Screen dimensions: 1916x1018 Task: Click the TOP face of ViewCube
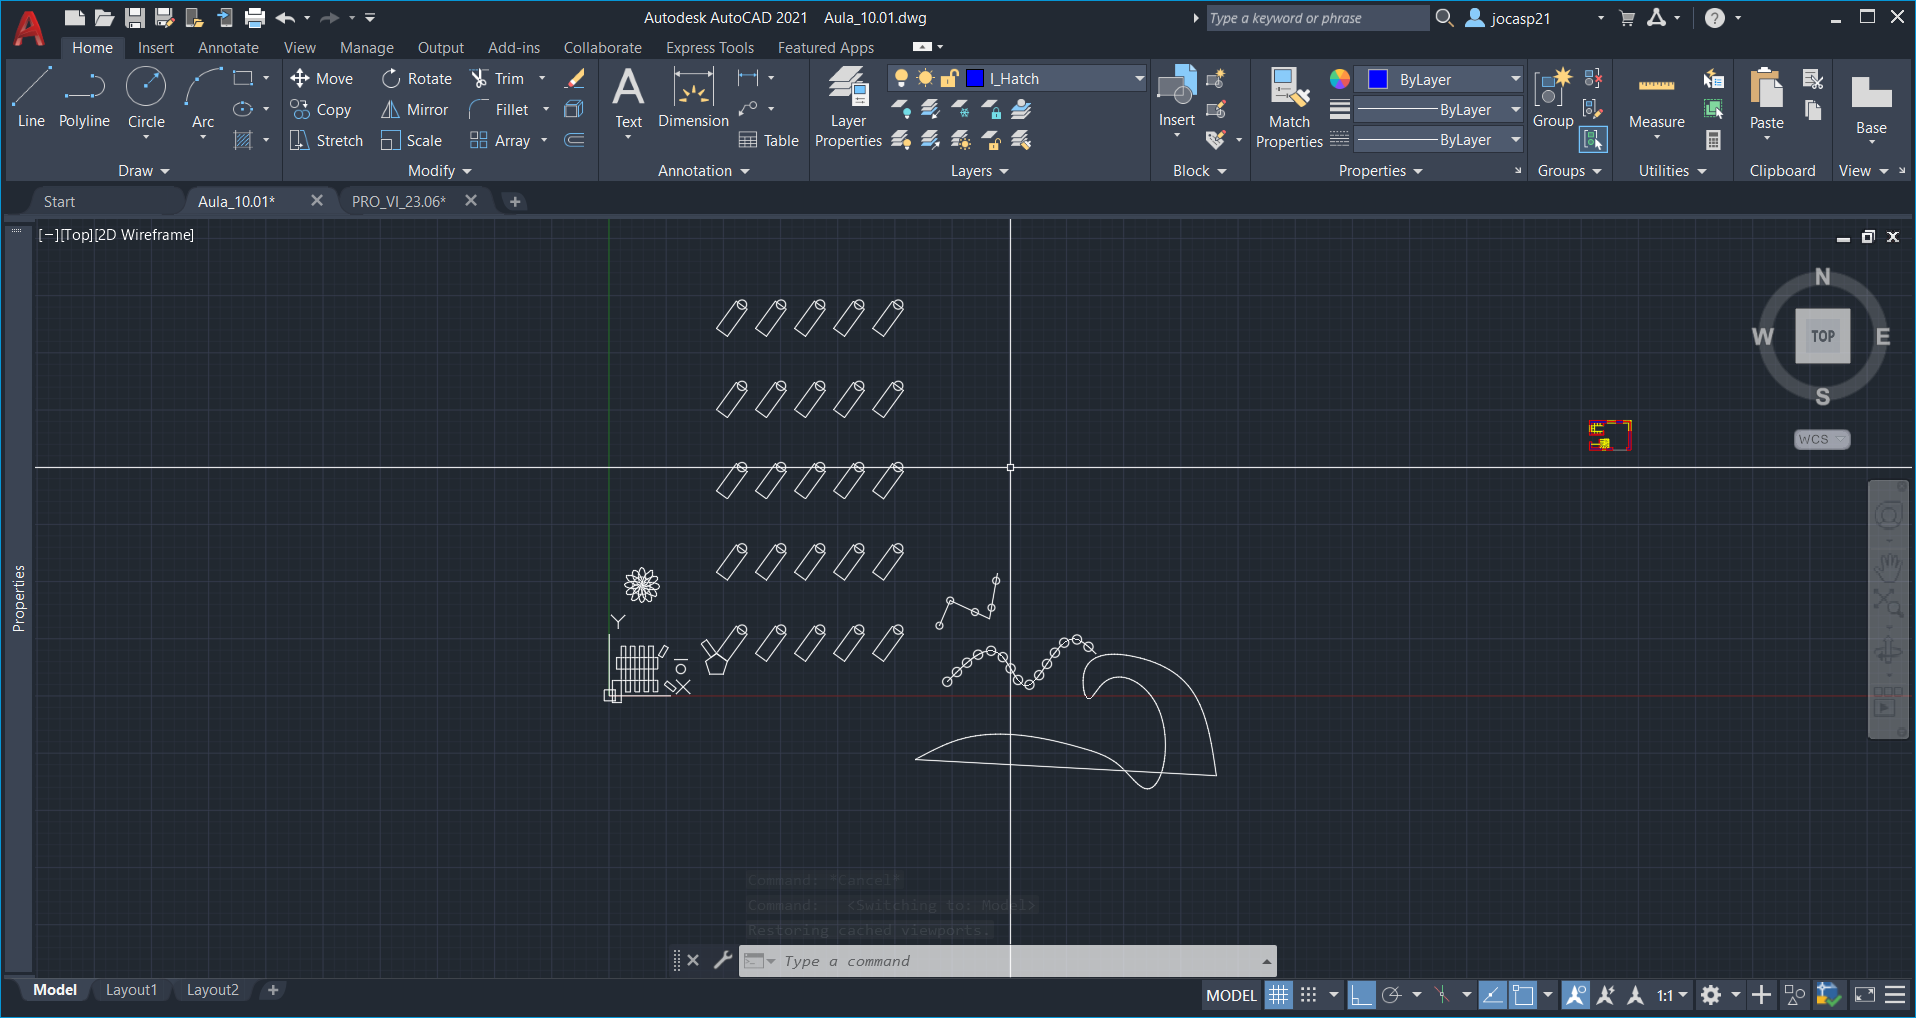[x=1822, y=336]
